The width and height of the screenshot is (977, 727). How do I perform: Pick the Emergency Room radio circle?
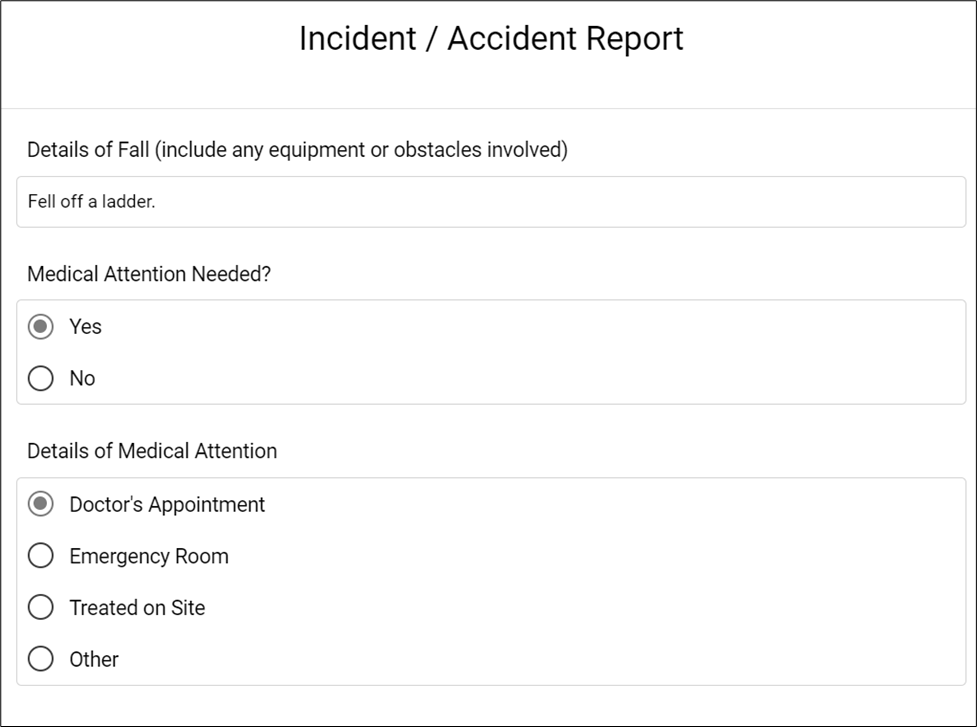(x=41, y=556)
